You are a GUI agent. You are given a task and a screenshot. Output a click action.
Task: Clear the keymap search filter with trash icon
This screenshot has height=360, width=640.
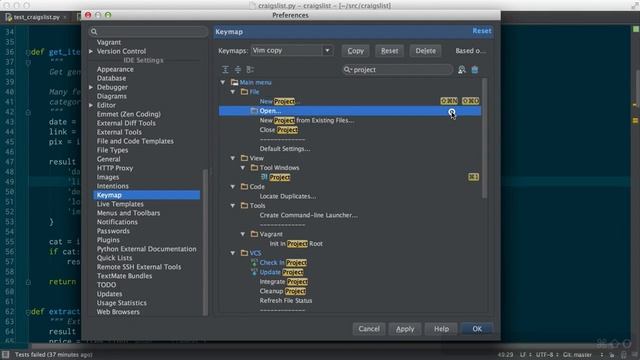(x=475, y=70)
